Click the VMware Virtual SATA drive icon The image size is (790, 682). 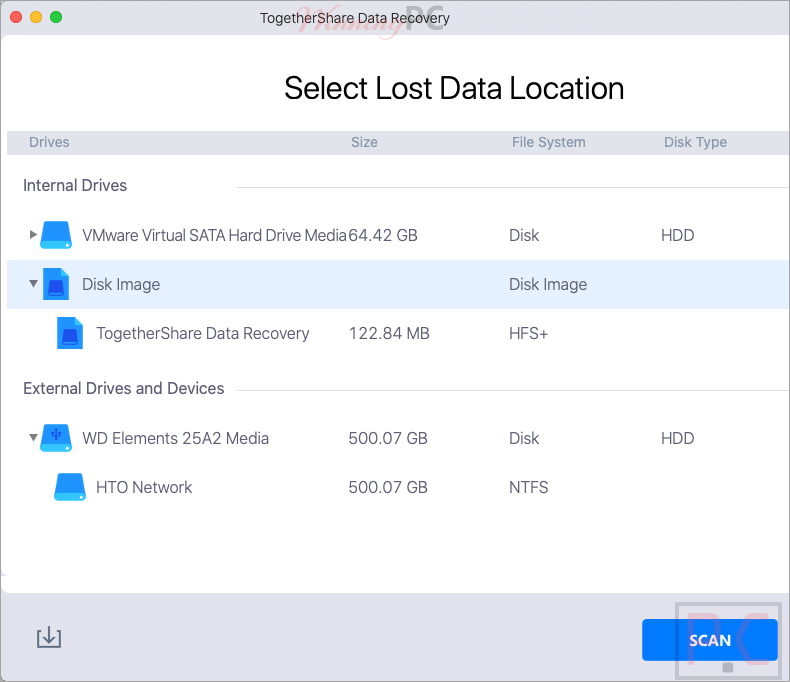click(x=56, y=235)
